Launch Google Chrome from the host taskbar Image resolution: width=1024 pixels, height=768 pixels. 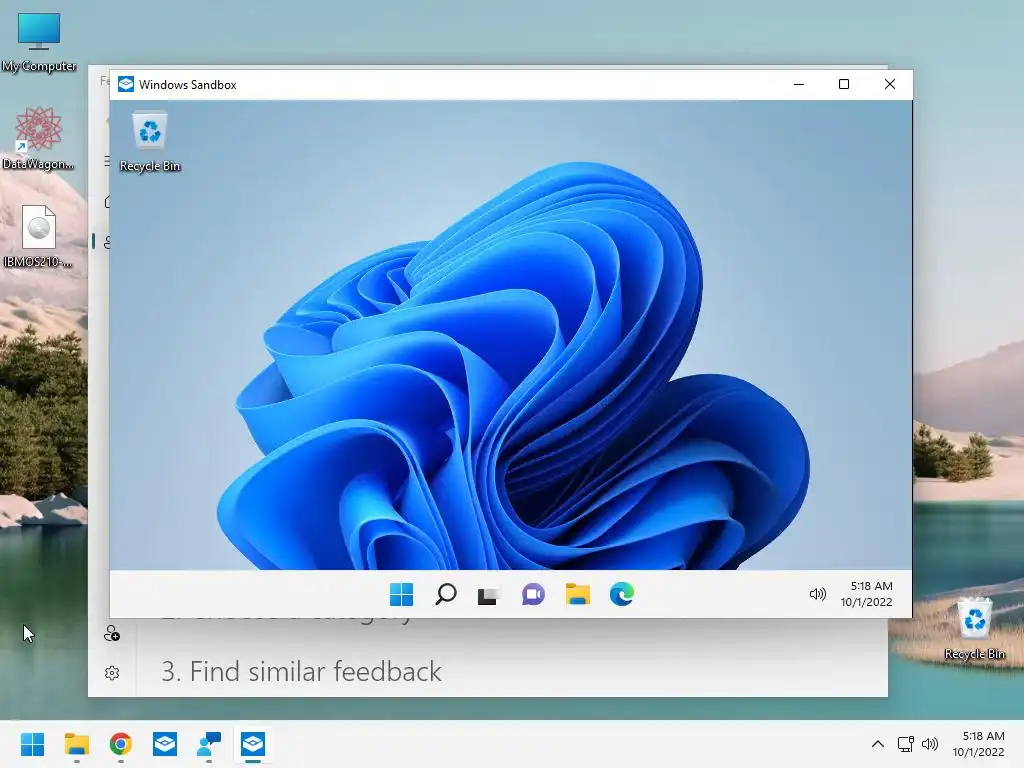coord(121,744)
